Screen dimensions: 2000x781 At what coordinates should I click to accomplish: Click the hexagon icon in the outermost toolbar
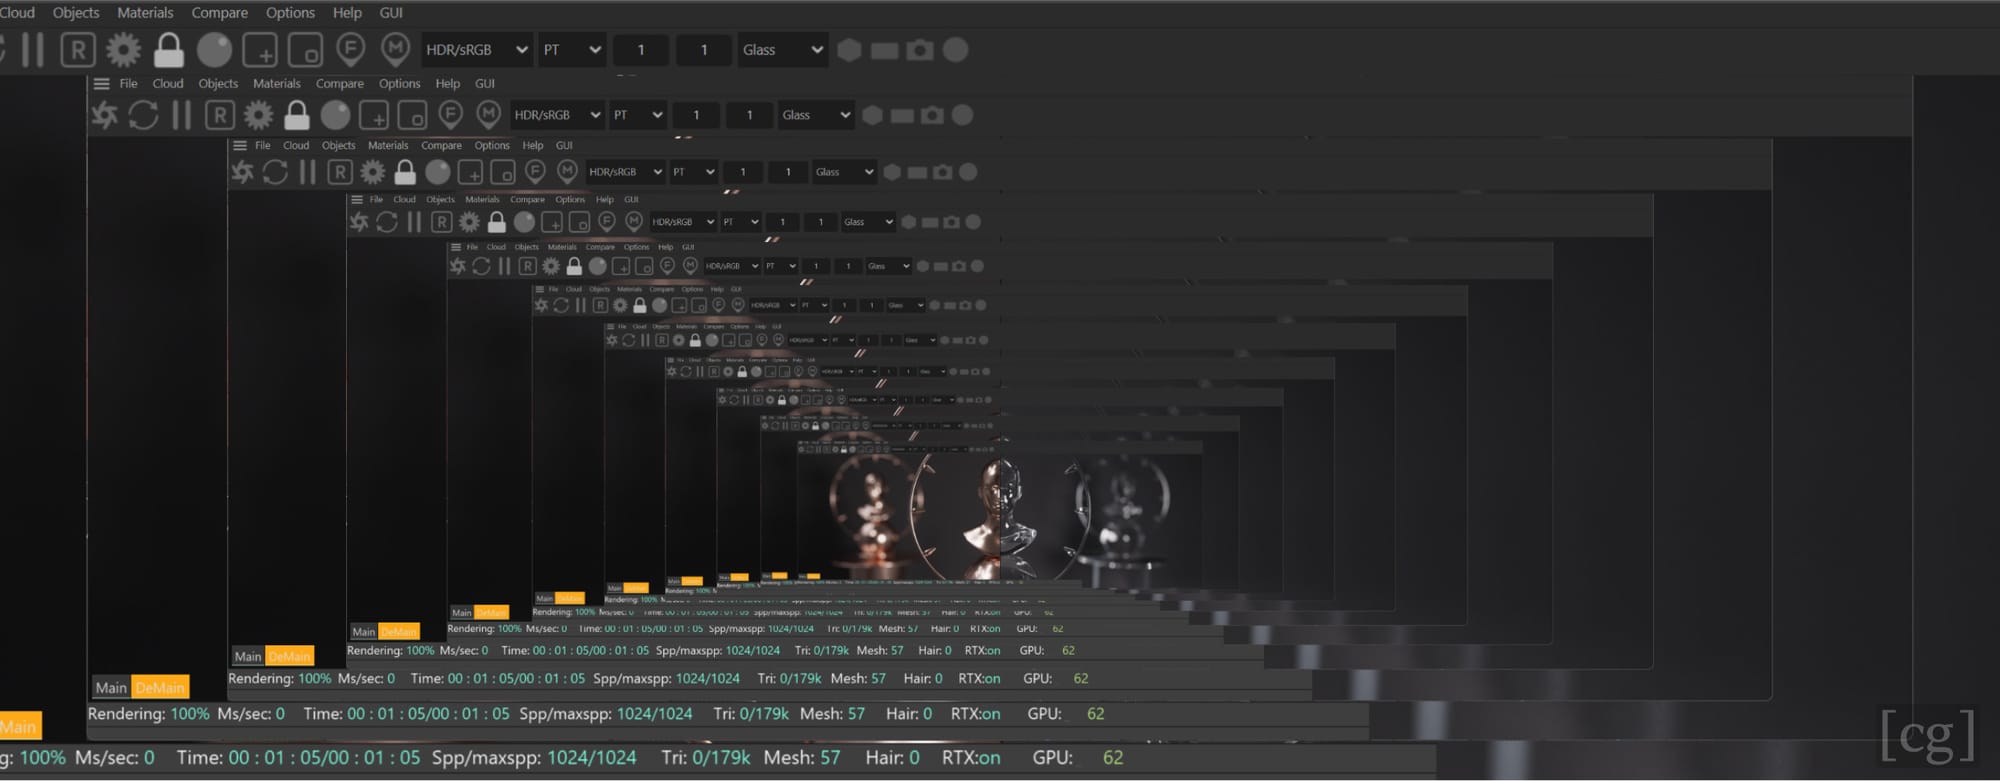click(x=849, y=49)
